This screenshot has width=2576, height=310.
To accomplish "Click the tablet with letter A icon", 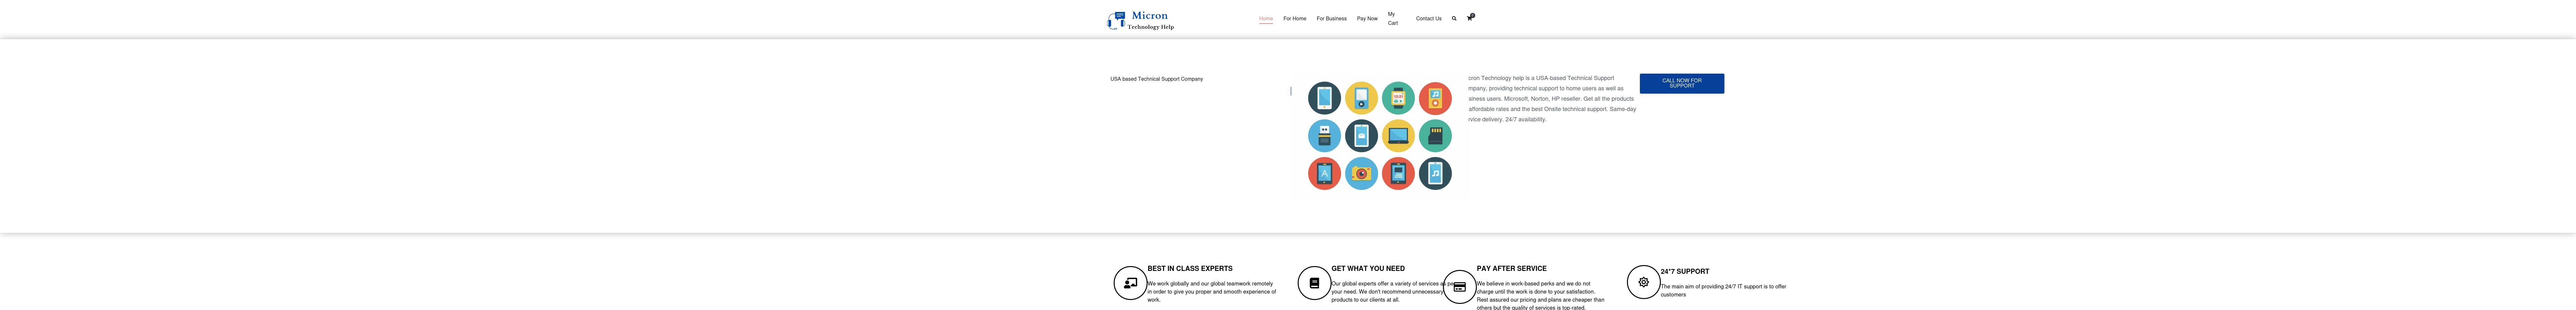I will [1324, 173].
